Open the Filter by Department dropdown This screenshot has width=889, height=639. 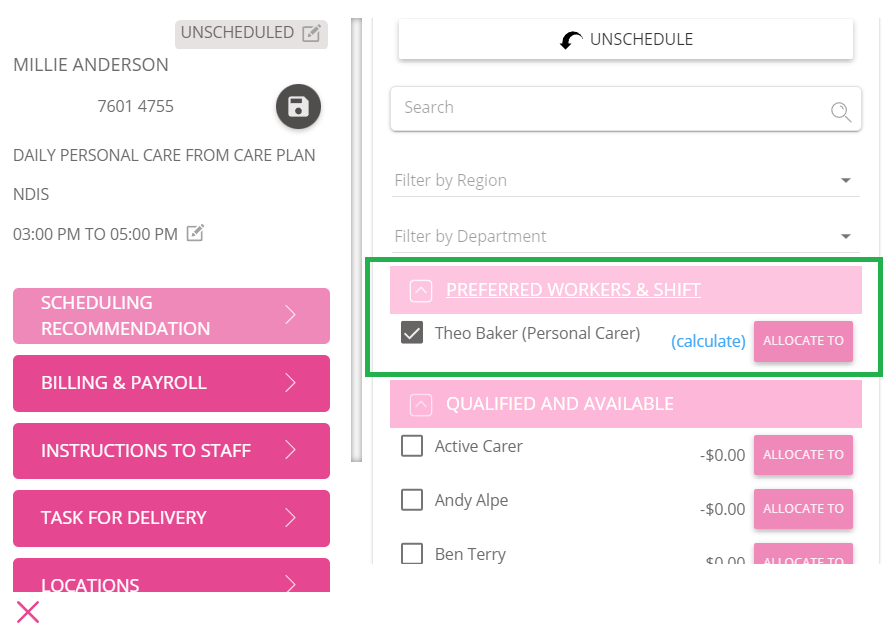(x=625, y=236)
